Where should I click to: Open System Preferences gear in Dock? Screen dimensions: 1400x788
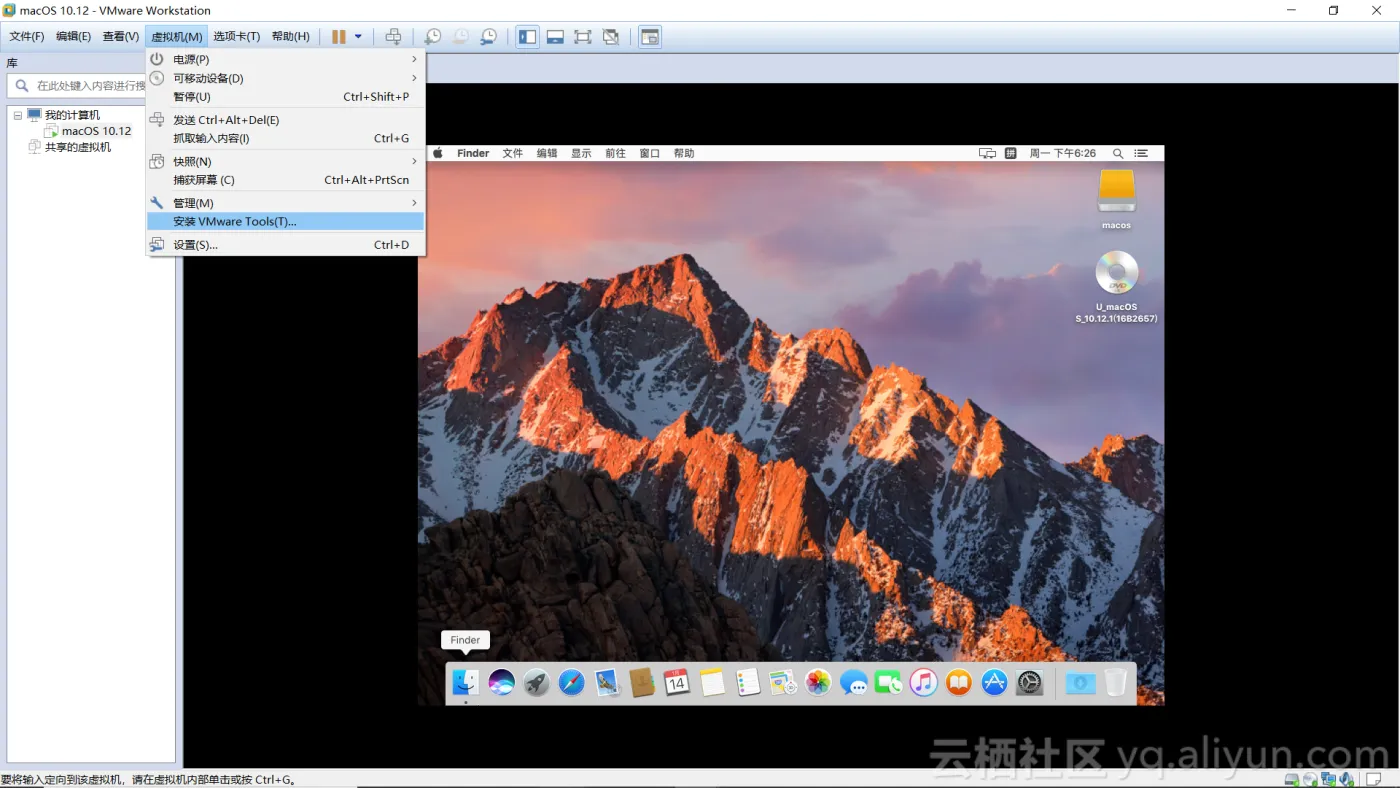[1029, 683]
